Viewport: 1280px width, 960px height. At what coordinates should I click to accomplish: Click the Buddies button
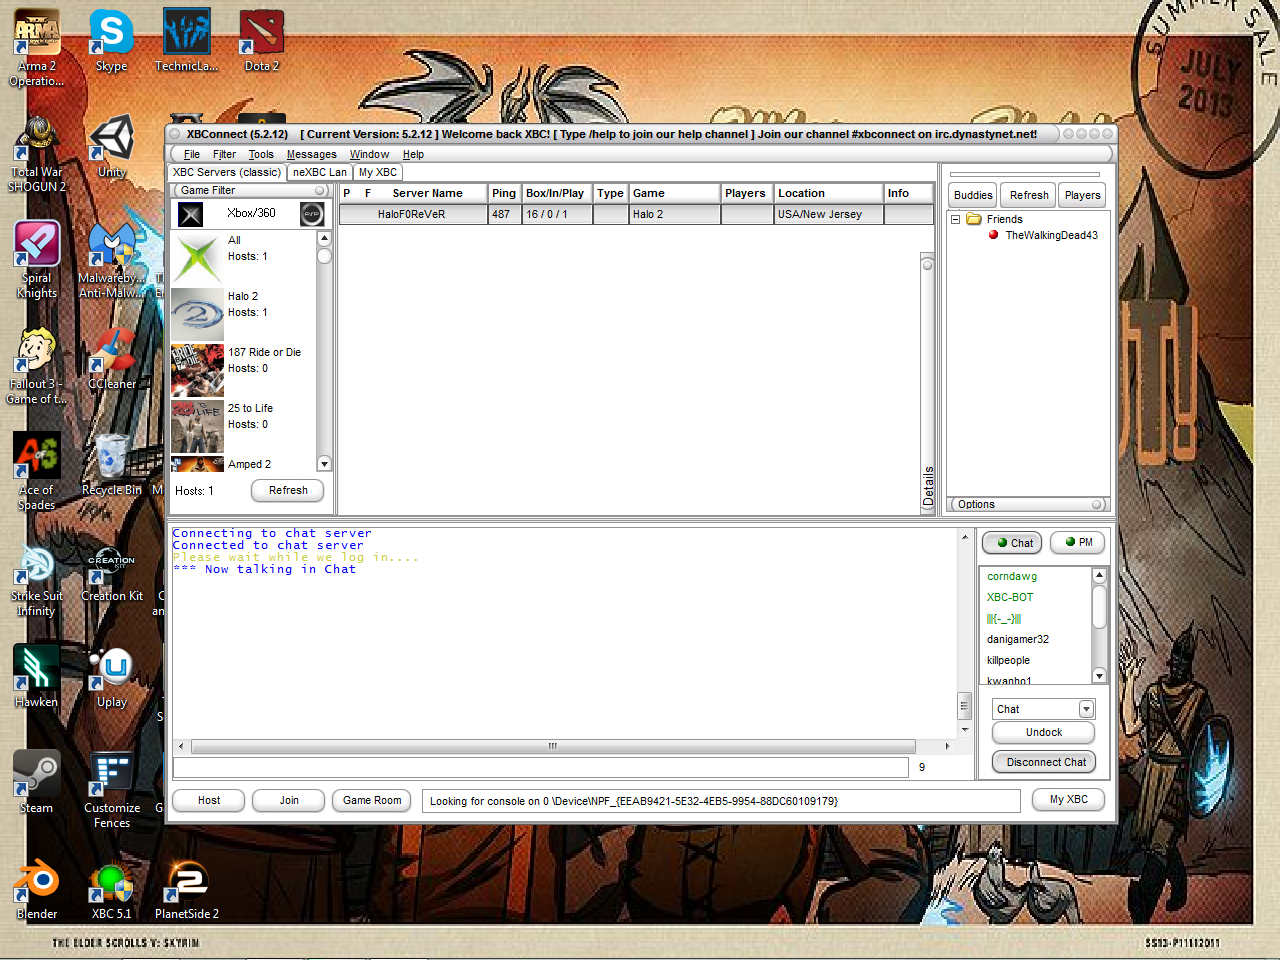point(973,196)
